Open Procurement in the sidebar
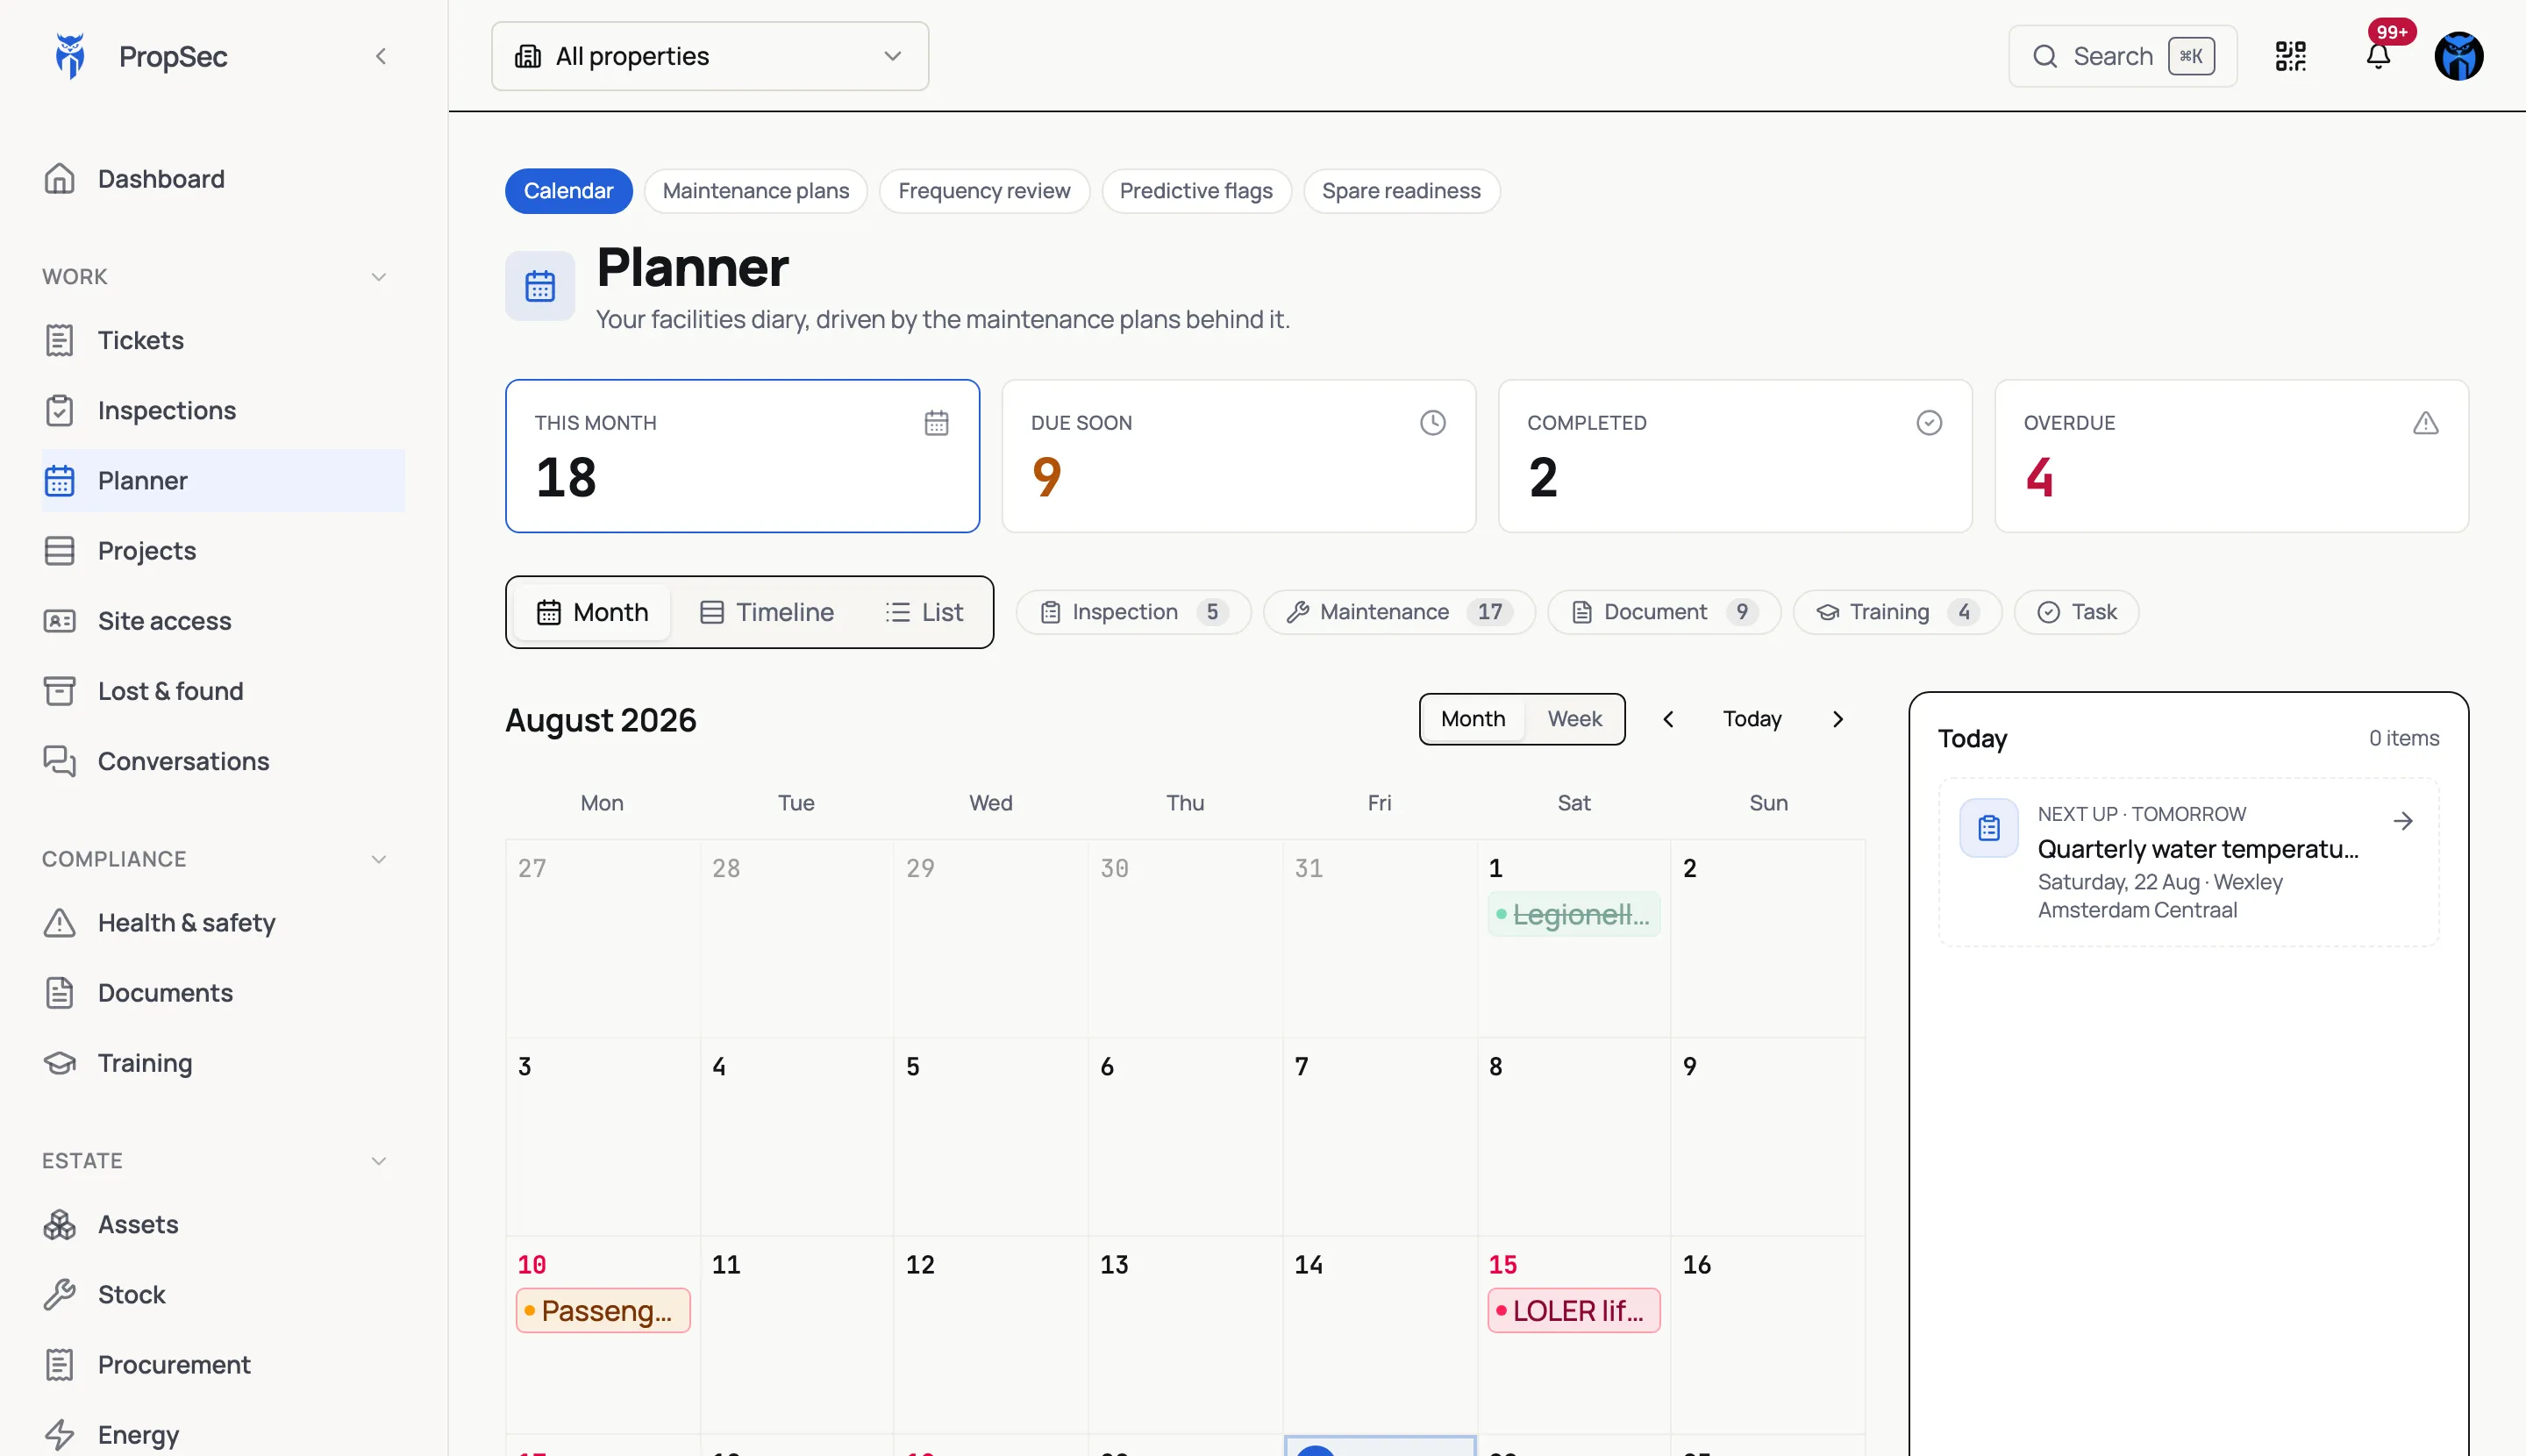The width and height of the screenshot is (2526, 1456). pos(223,1364)
